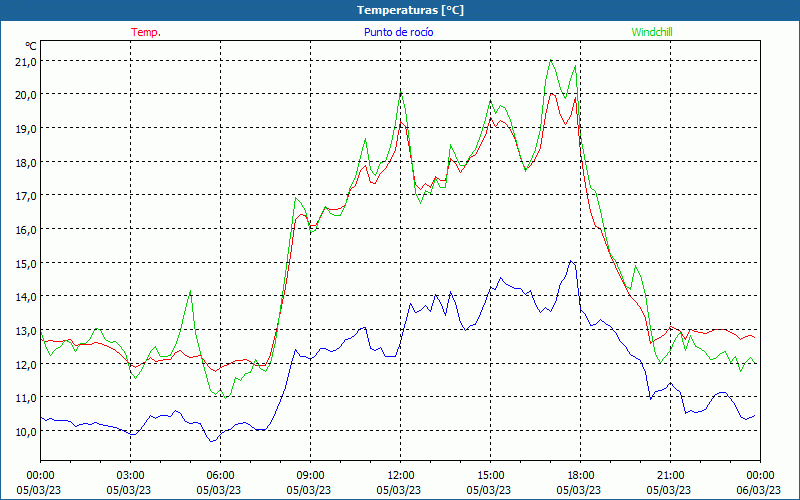The image size is (800, 500).
Task: Click the '21:00' time axis label
Action: tap(670, 476)
